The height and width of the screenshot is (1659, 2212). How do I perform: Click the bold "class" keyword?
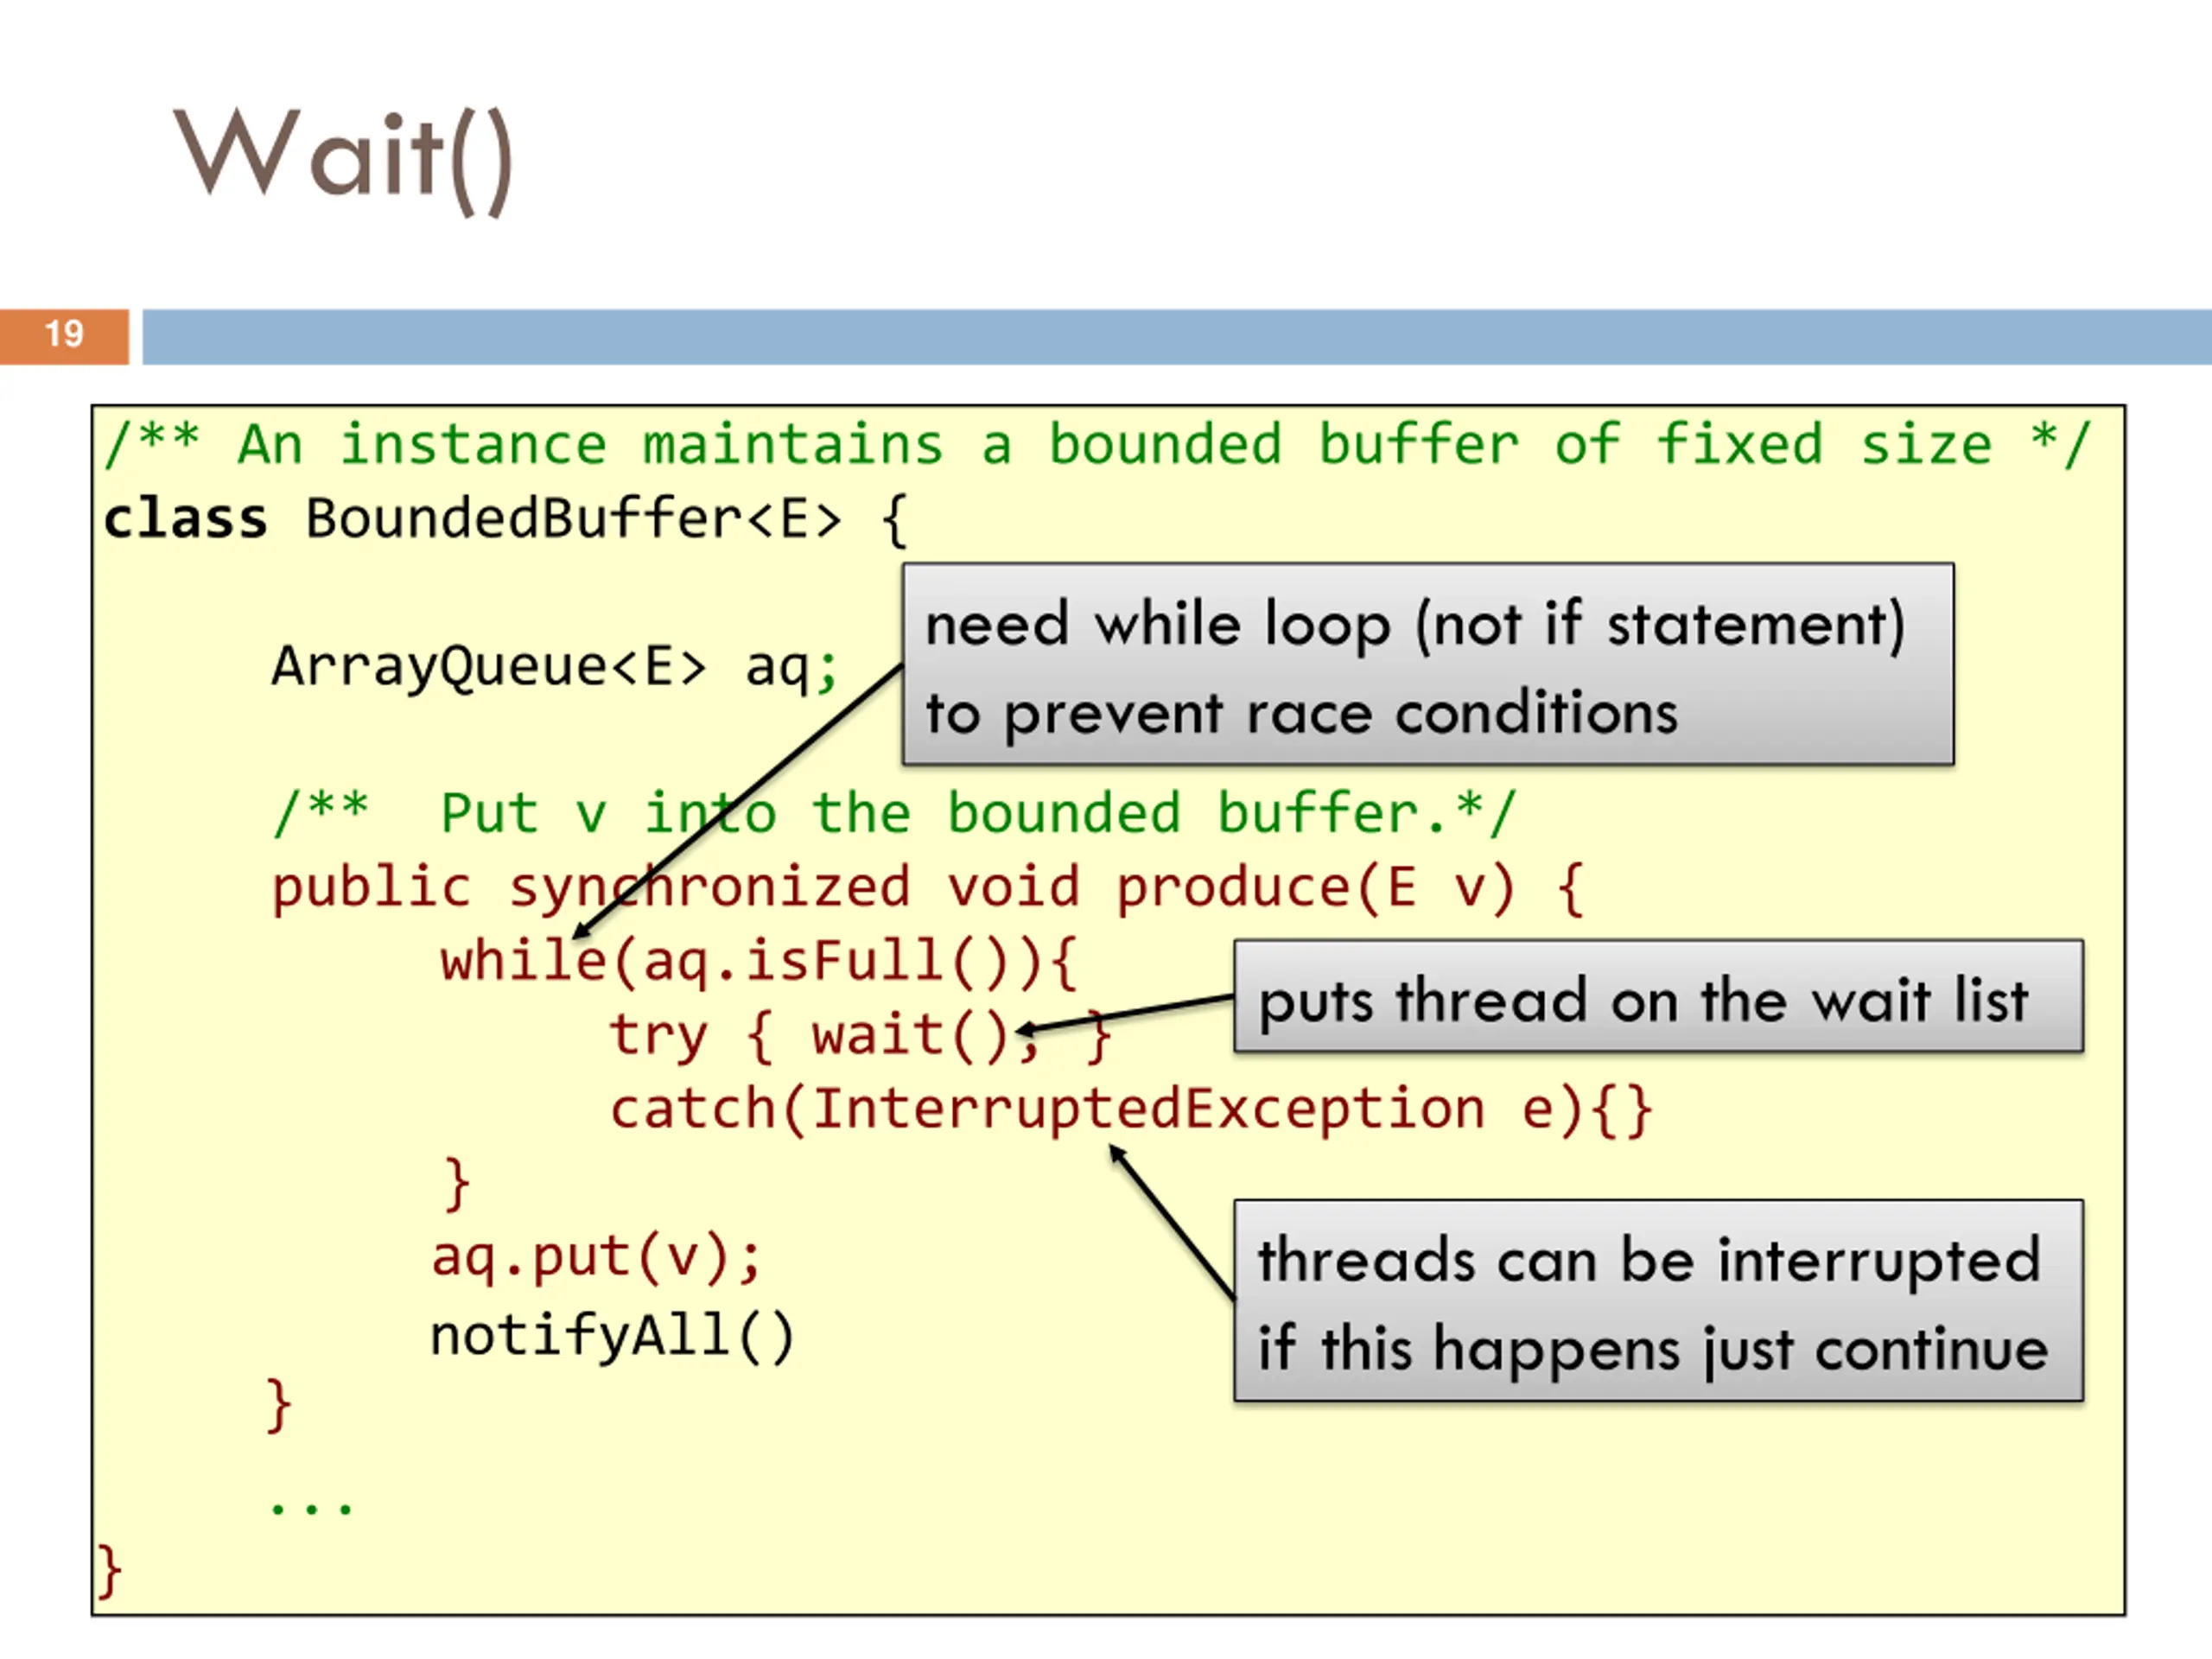[x=186, y=519]
